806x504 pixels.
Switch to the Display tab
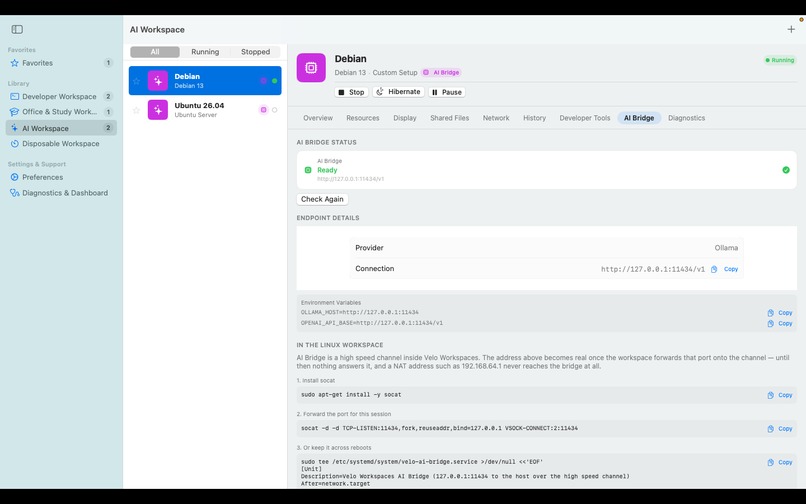405,118
